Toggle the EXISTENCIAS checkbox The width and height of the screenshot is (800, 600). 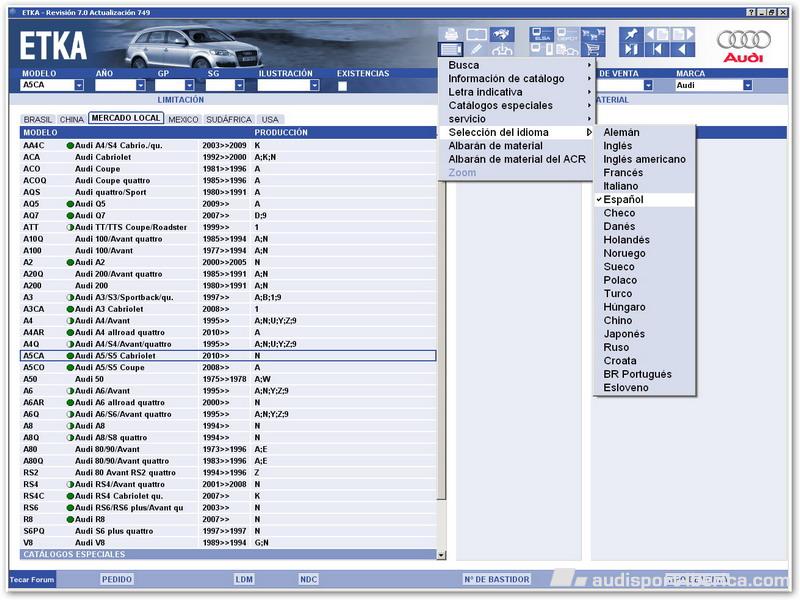tap(342, 86)
